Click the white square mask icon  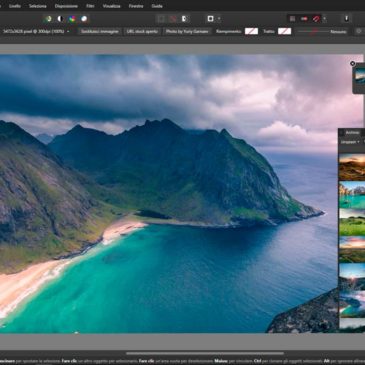tap(211, 19)
